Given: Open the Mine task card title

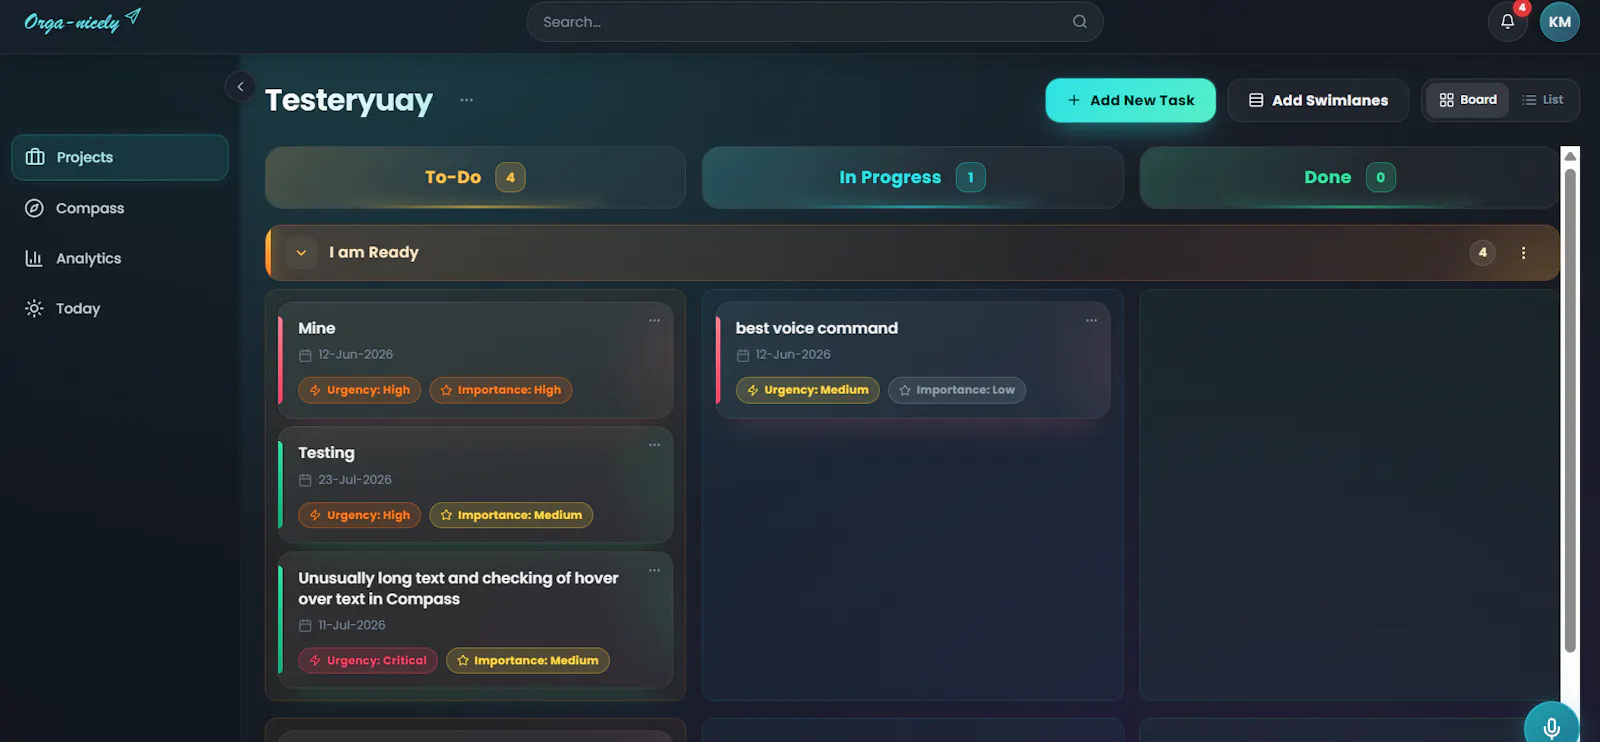Looking at the screenshot, I should 316,328.
